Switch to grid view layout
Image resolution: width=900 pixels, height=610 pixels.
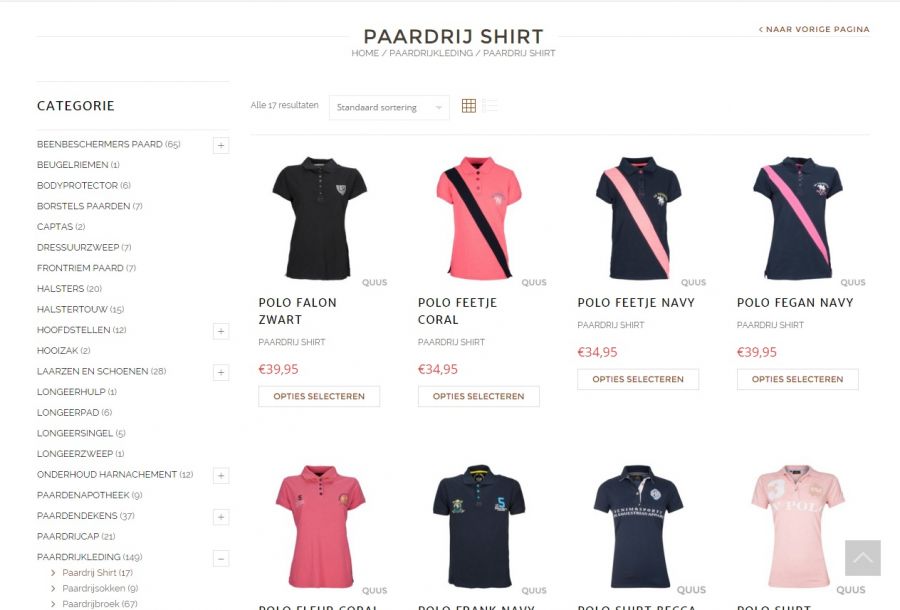(468, 106)
